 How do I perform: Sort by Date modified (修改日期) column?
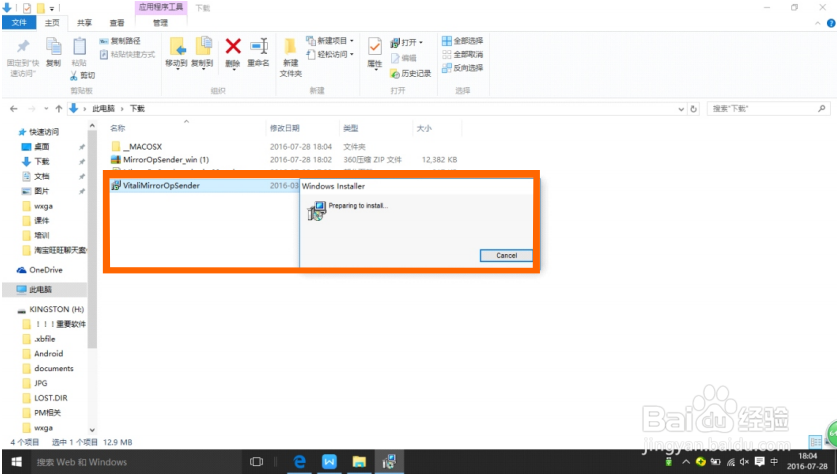285,128
